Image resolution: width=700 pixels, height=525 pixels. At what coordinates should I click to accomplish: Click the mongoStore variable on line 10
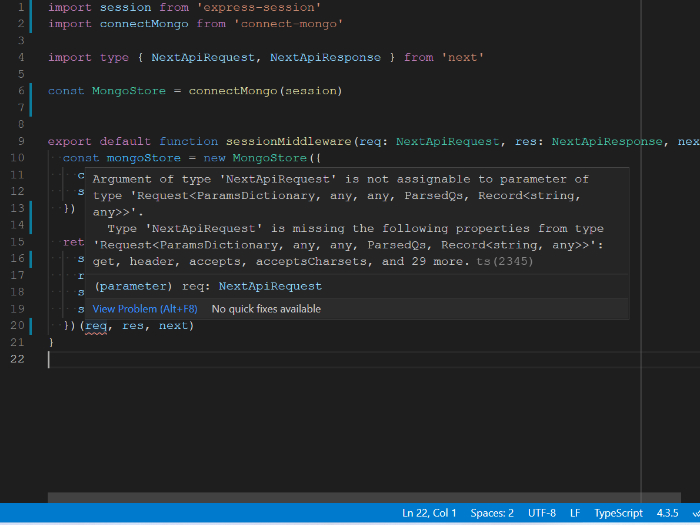click(144, 158)
